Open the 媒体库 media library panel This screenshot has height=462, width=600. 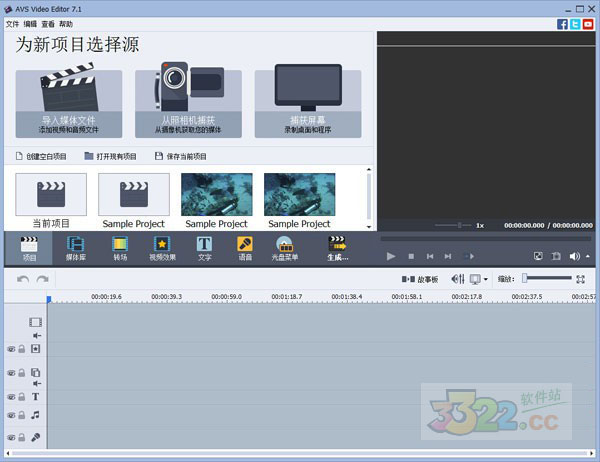75,248
